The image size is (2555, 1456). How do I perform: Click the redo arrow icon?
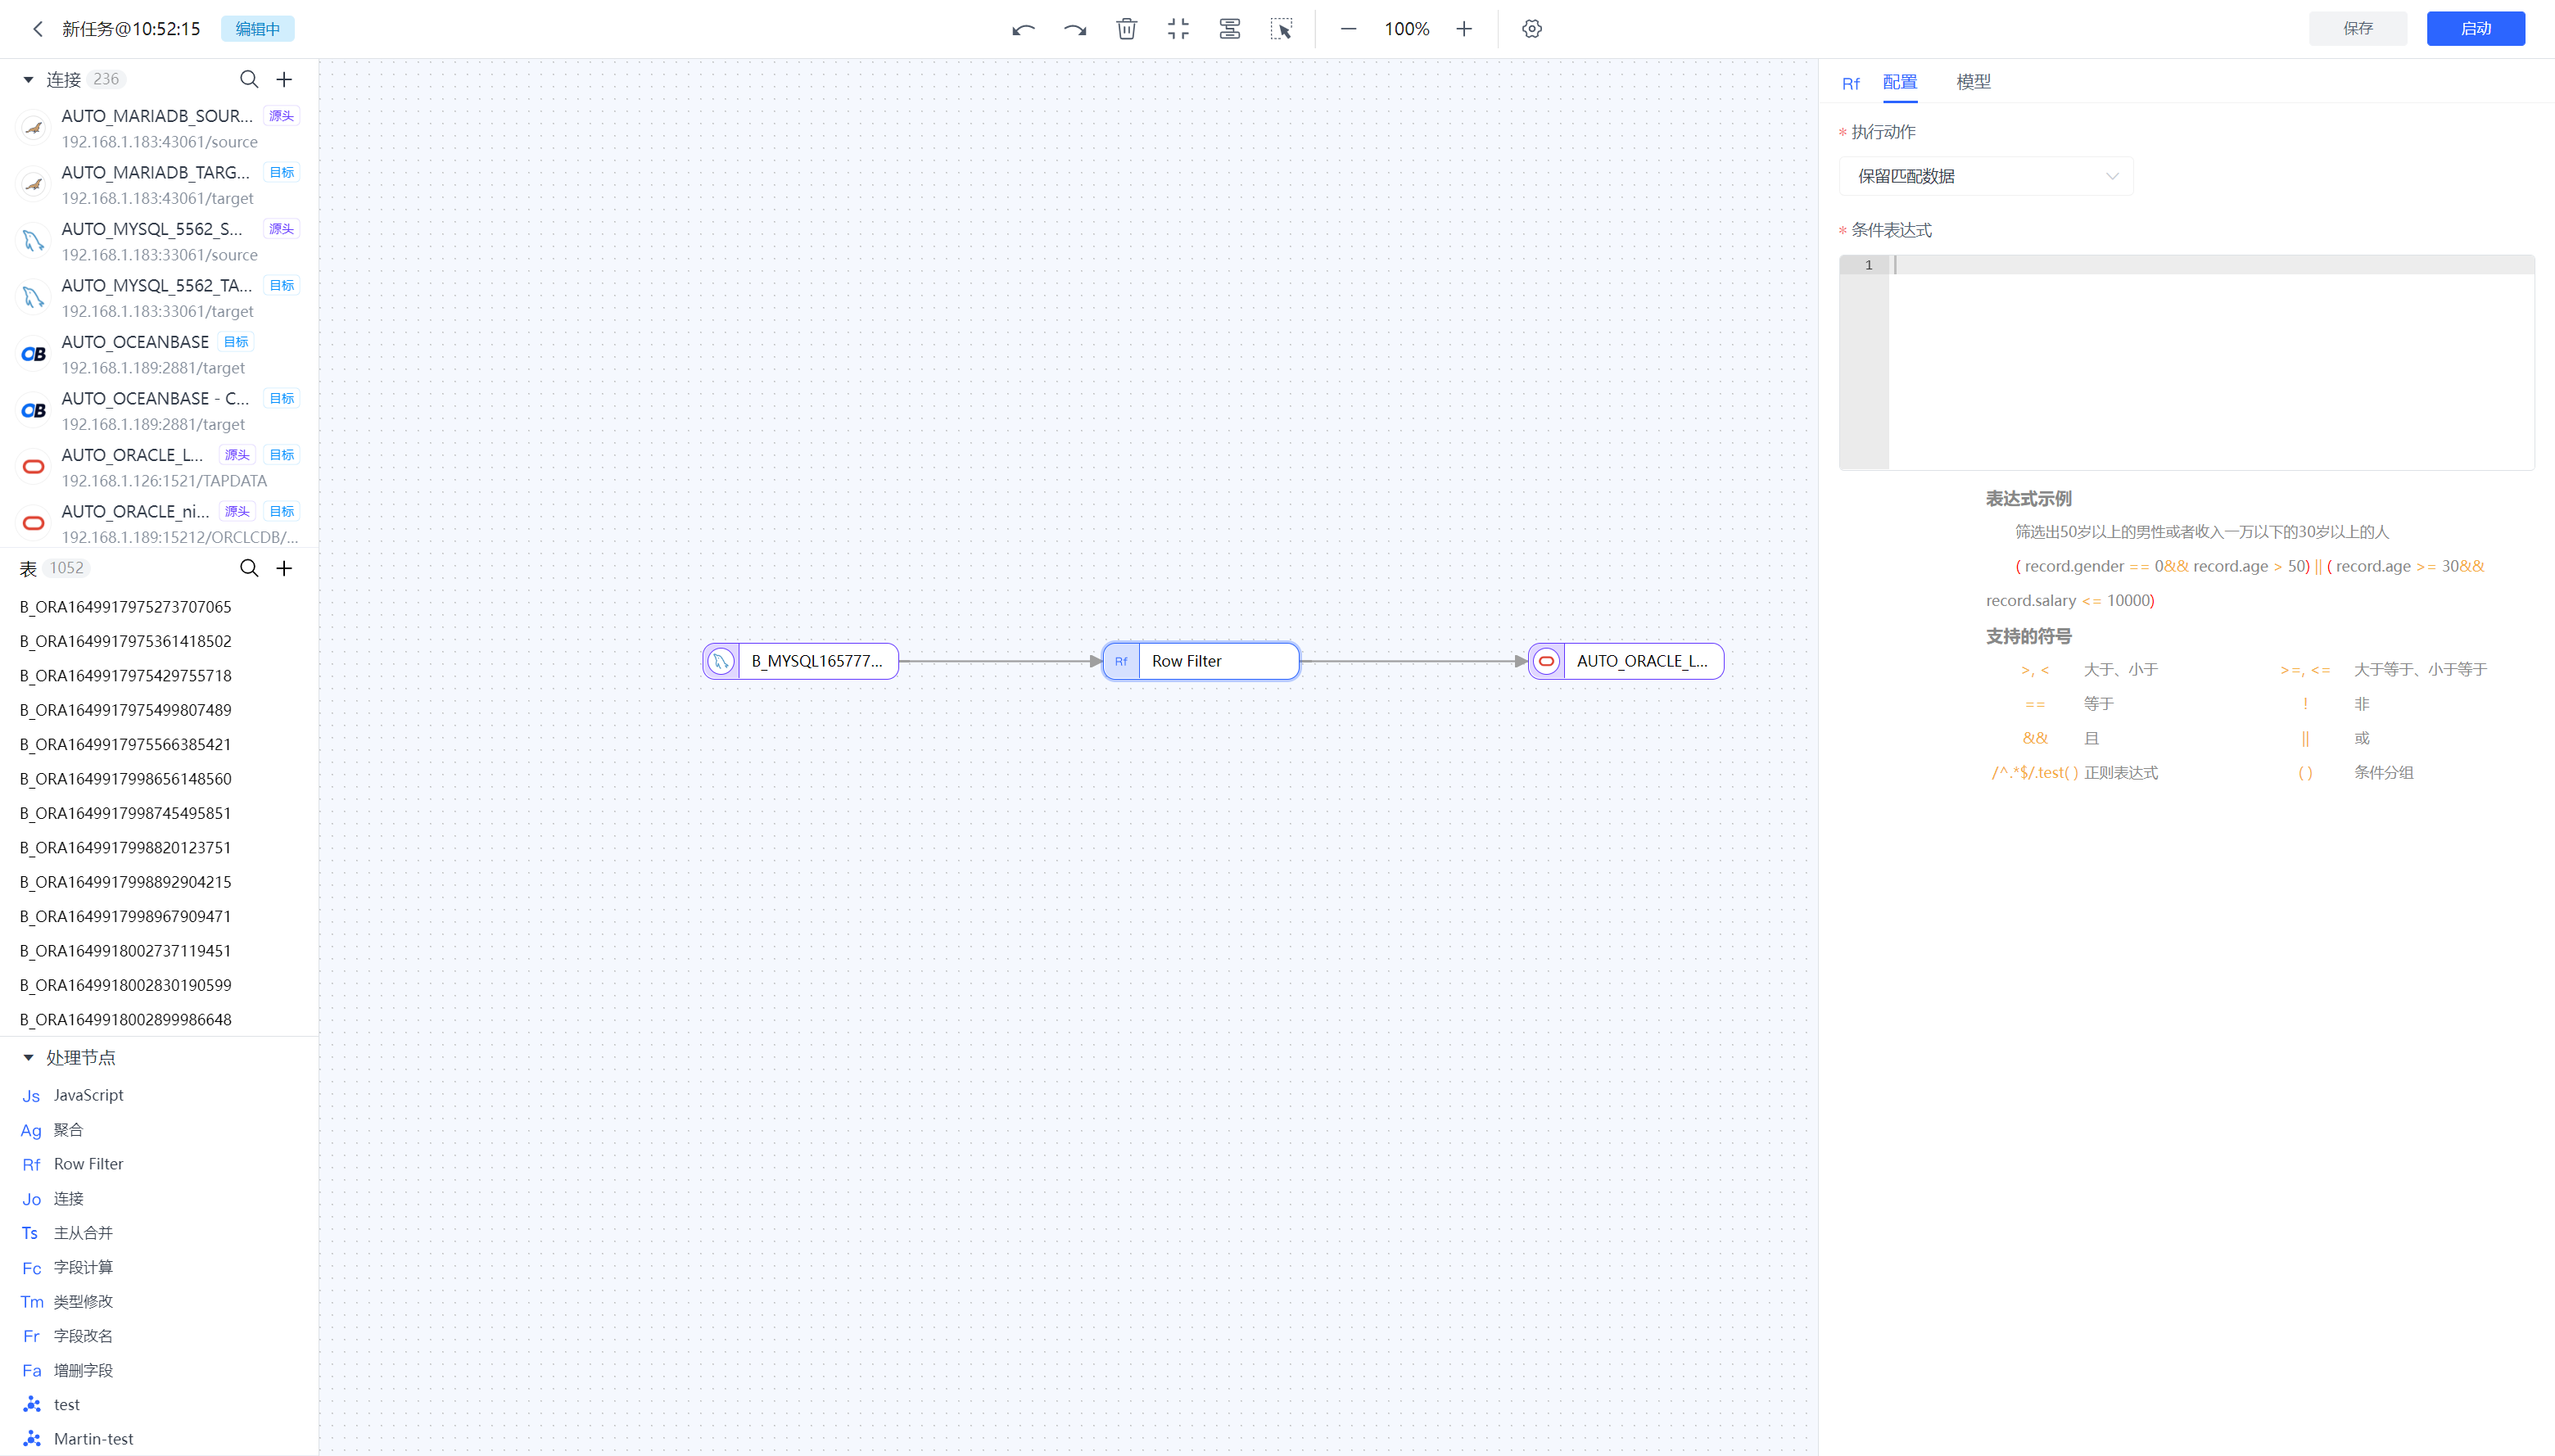click(x=1075, y=29)
